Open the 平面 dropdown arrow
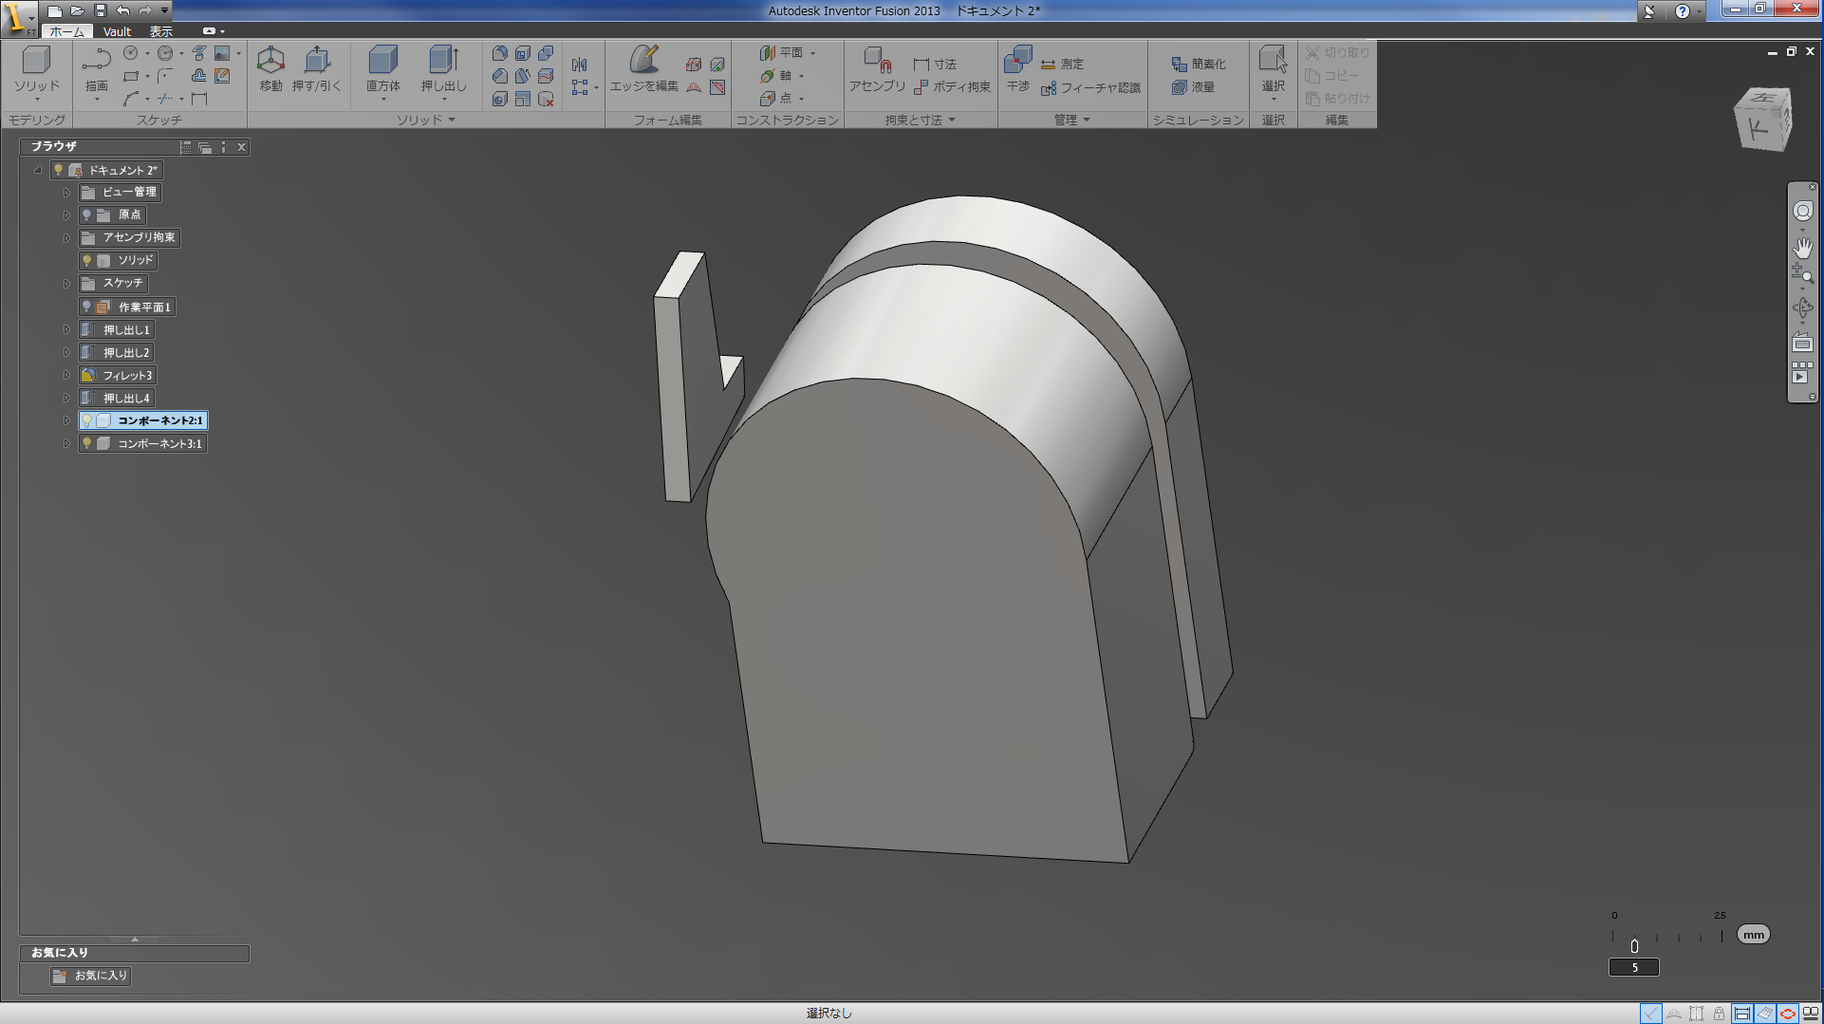Image resolution: width=1824 pixels, height=1024 pixels. click(812, 53)
